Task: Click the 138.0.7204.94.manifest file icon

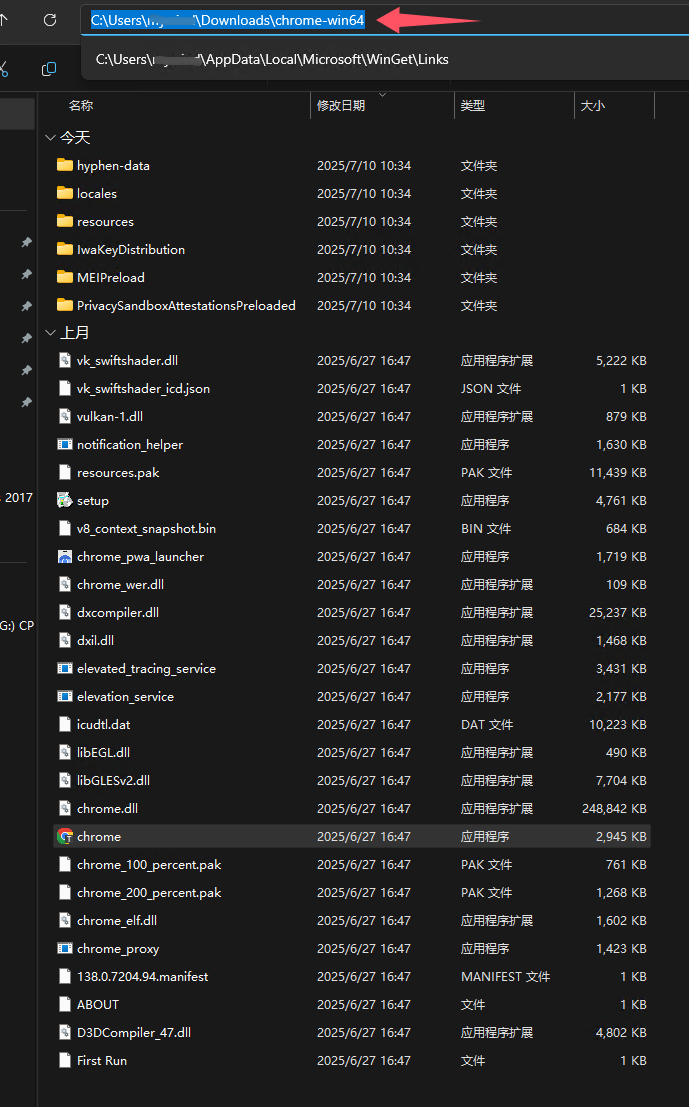Action: [x=65, y=977]
